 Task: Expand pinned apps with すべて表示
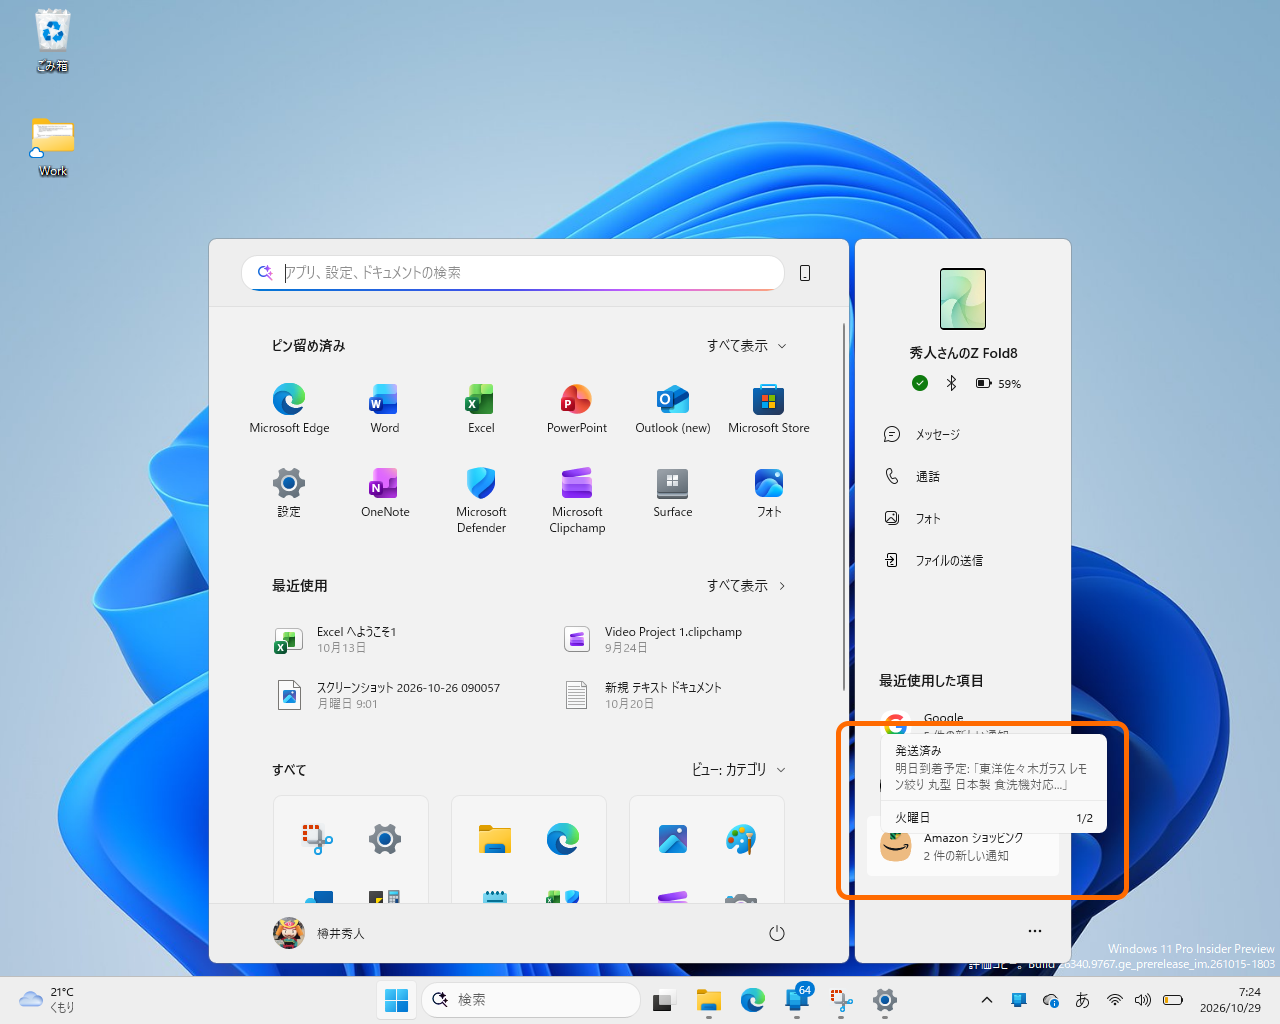tap(747, 346)
